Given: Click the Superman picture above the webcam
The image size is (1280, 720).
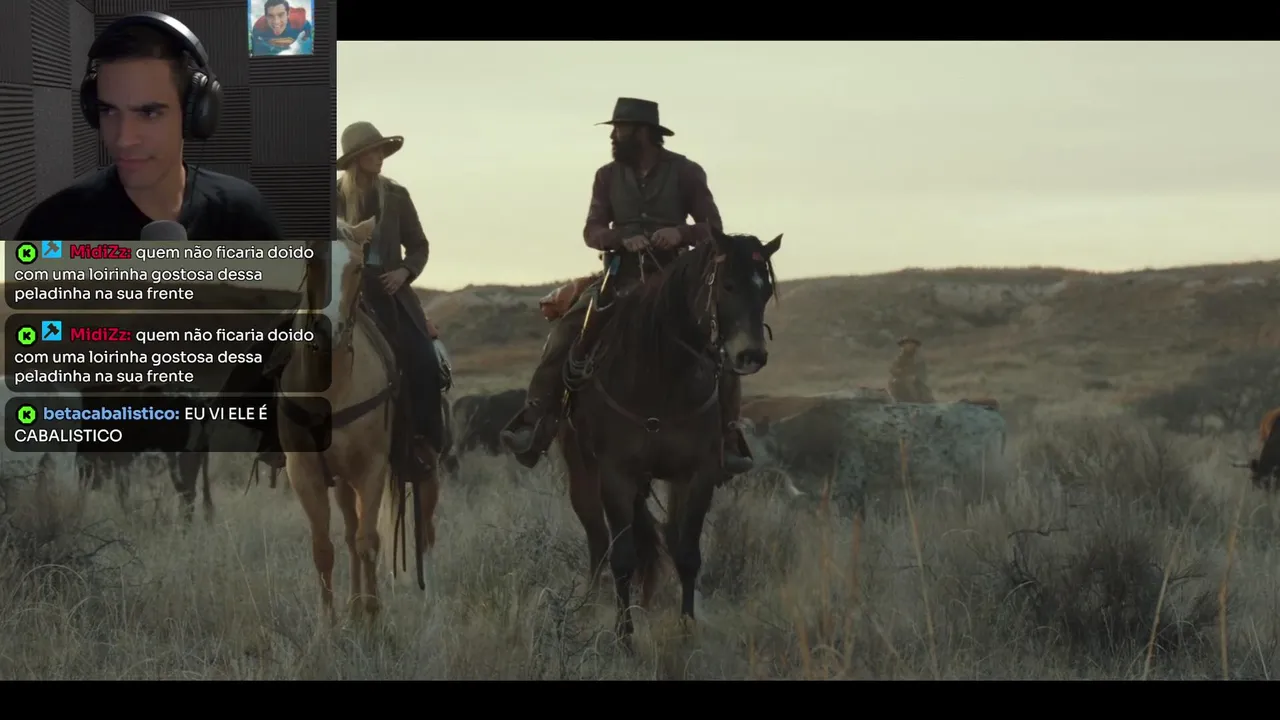Looking at the screenshot, I should coord(281,27).
